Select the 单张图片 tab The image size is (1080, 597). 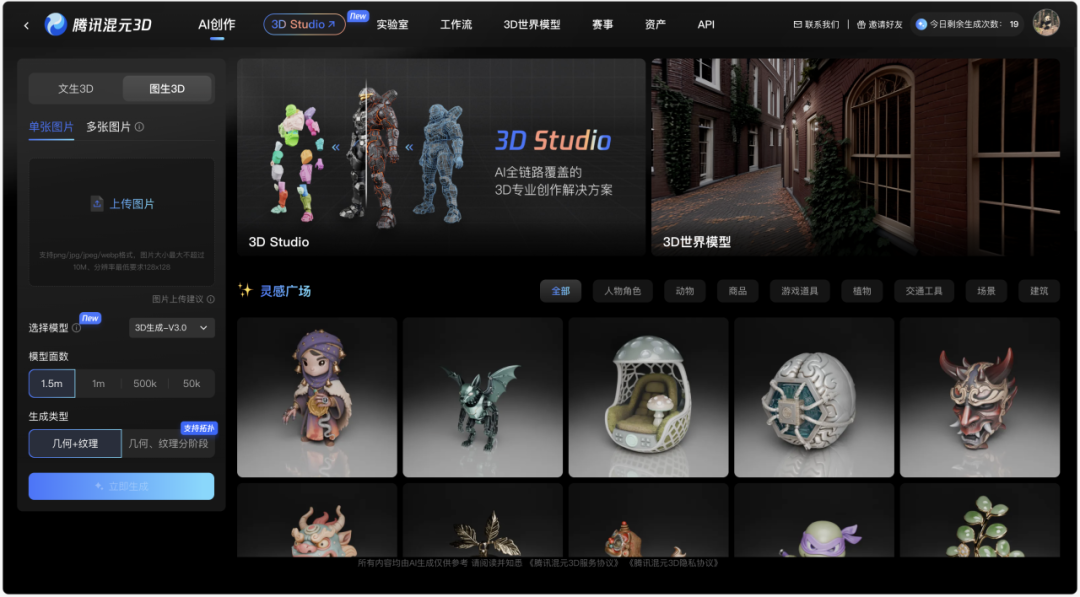[x=51, y=127]
